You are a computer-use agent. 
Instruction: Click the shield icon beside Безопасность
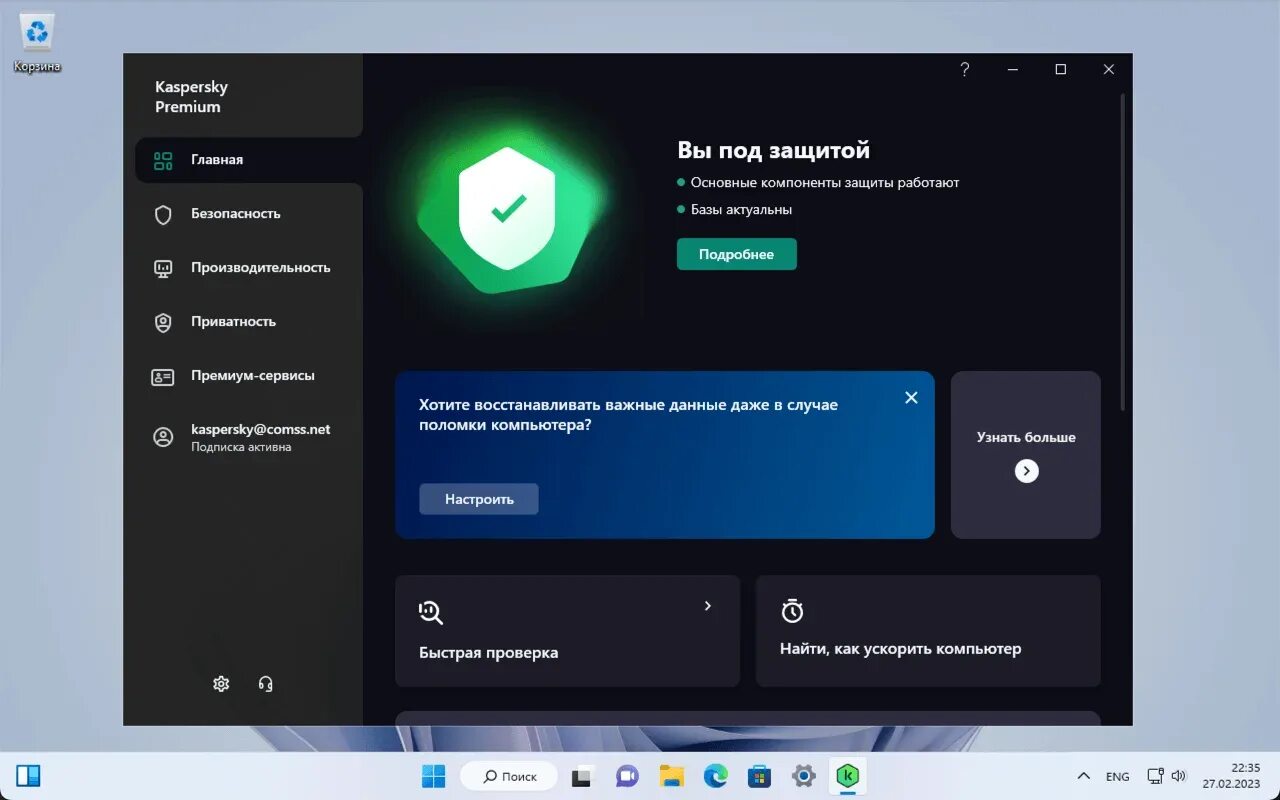tap(163, 214)
